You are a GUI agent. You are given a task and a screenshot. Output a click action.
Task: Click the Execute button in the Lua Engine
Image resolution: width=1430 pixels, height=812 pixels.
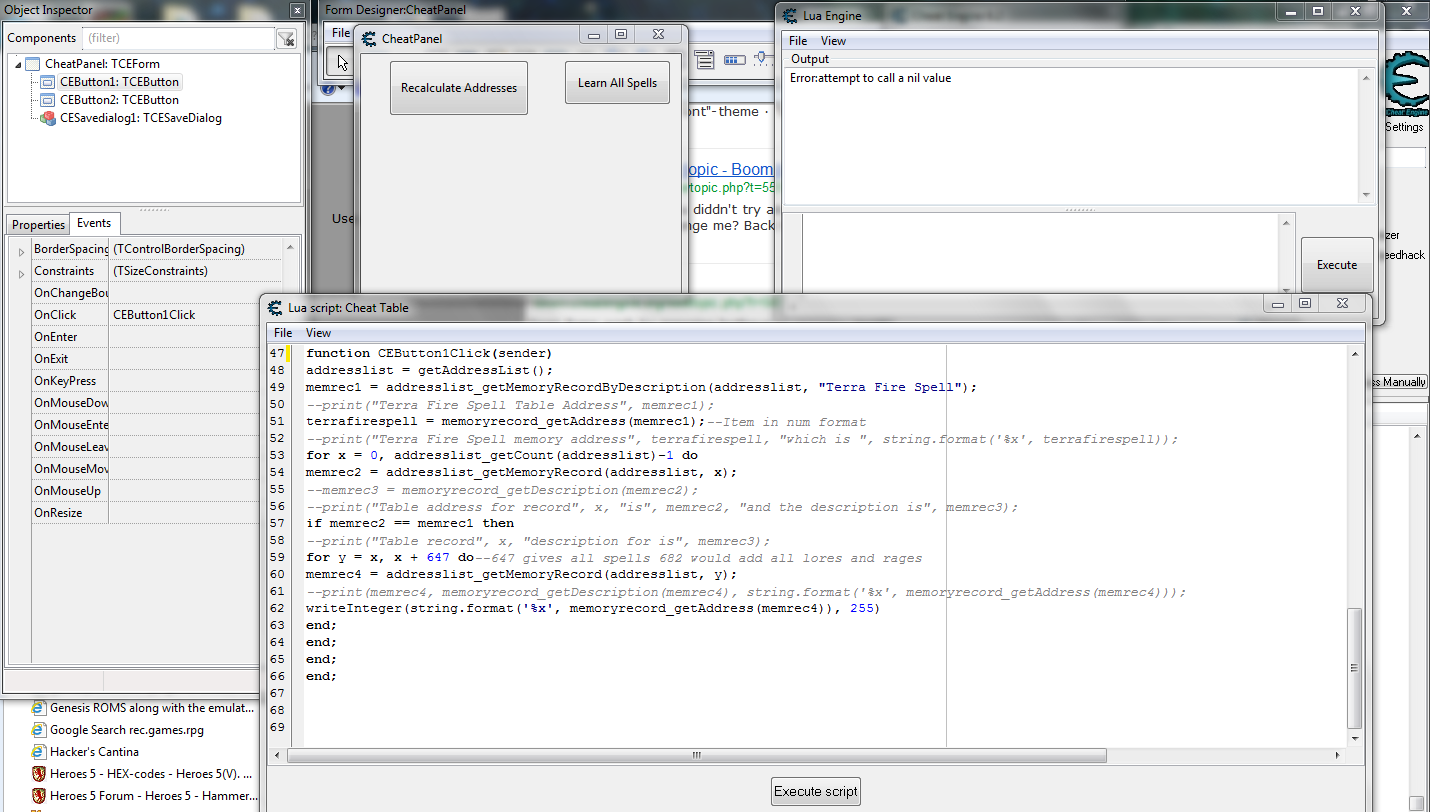pyautogui.click(x=1336, y=264)
